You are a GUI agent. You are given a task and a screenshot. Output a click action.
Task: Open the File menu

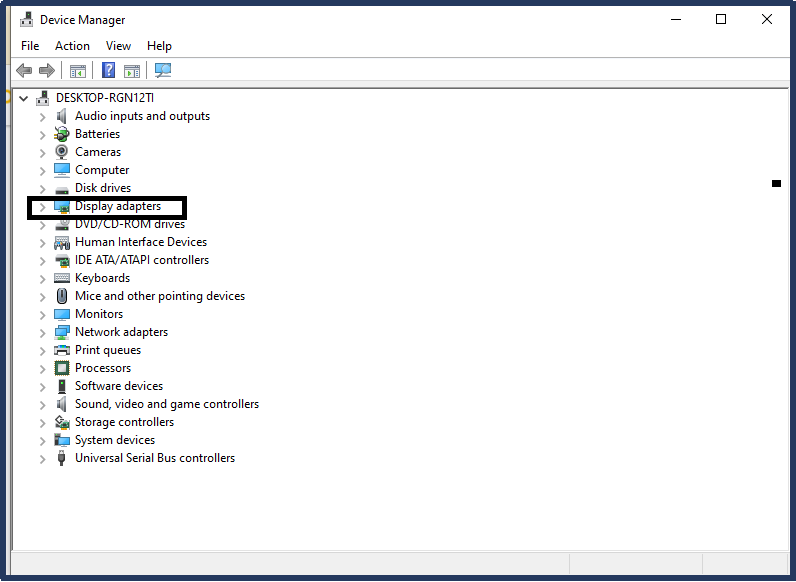[x=30, y=46]
